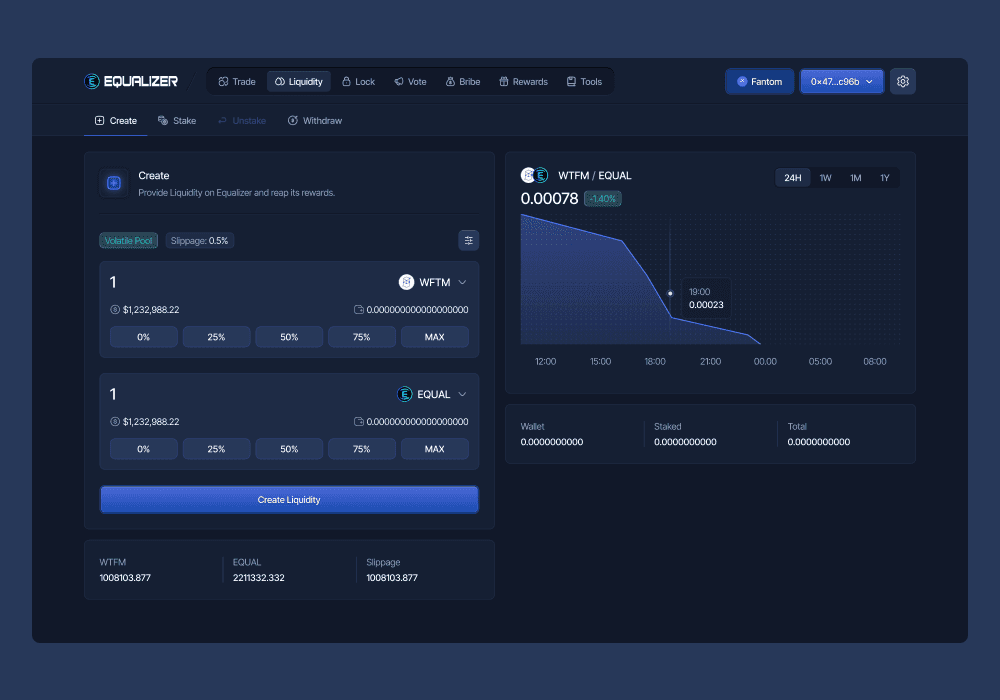This screenshot has height=700, width=1000.
Task: Select the Liquidity nav item
Action: click(x=298, y=82)
